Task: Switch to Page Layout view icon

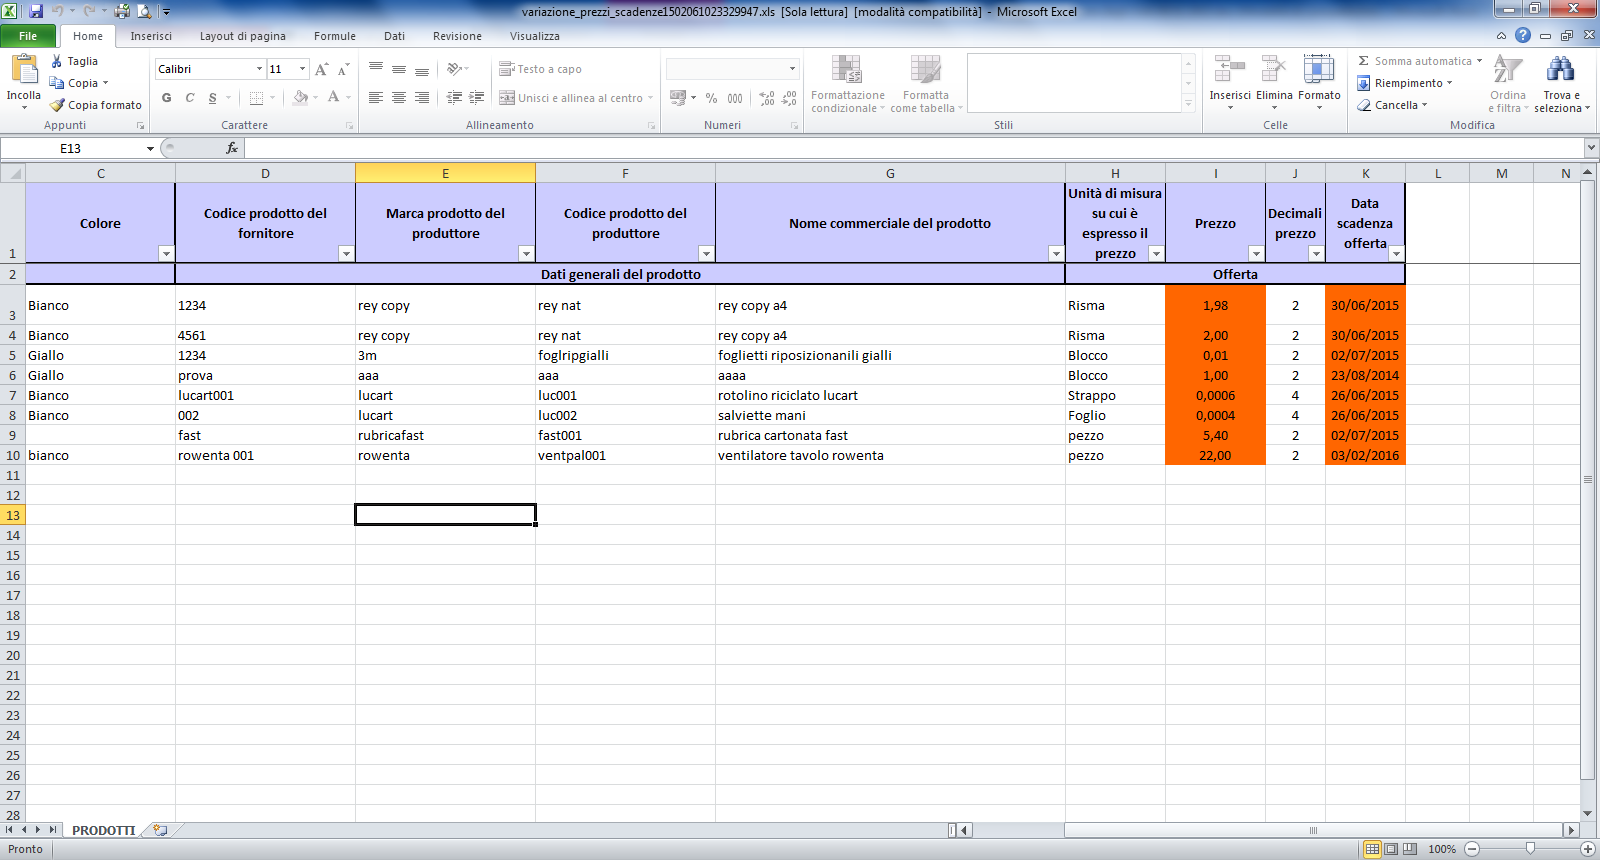Action: [x=1391, y=849]
